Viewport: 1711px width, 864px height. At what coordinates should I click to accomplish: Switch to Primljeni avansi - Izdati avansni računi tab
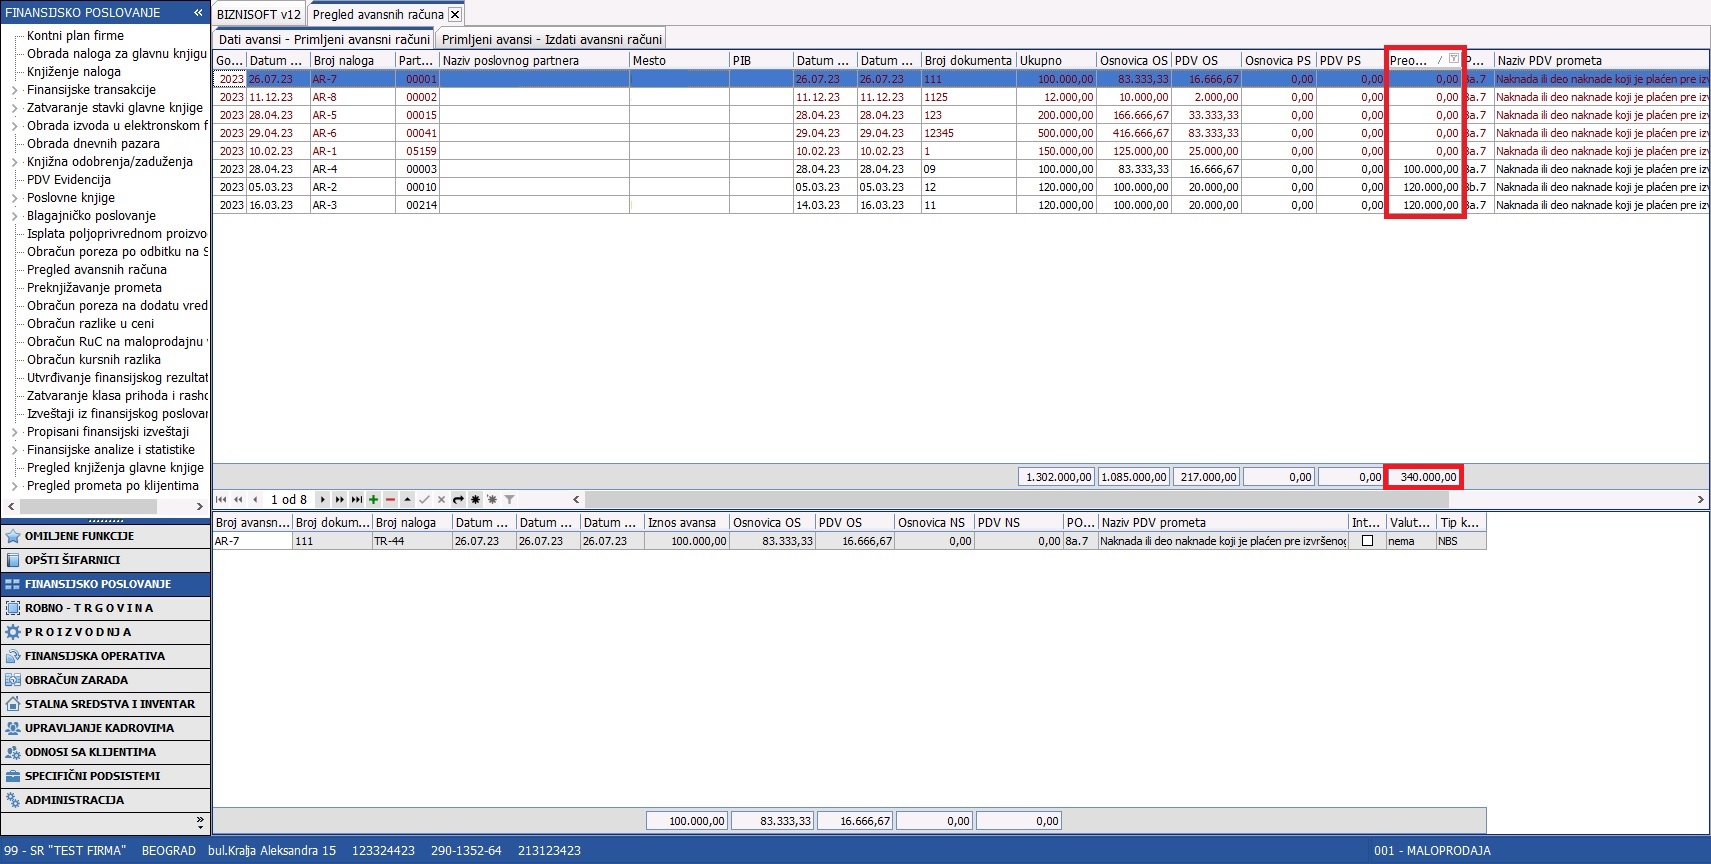coord(551,39)
